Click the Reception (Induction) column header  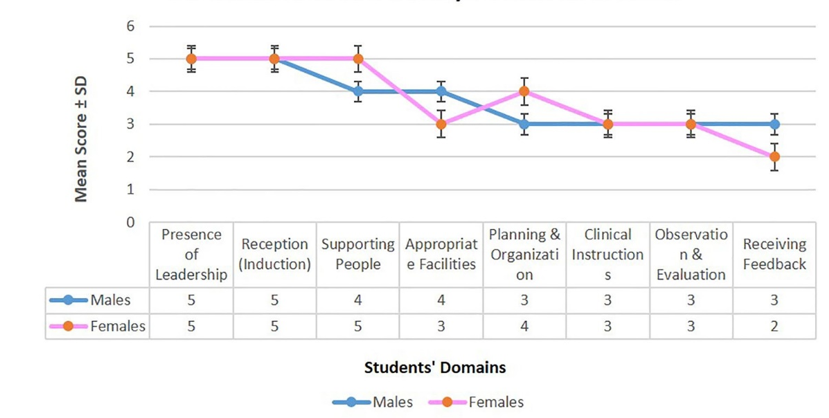(x=274, y=255)
